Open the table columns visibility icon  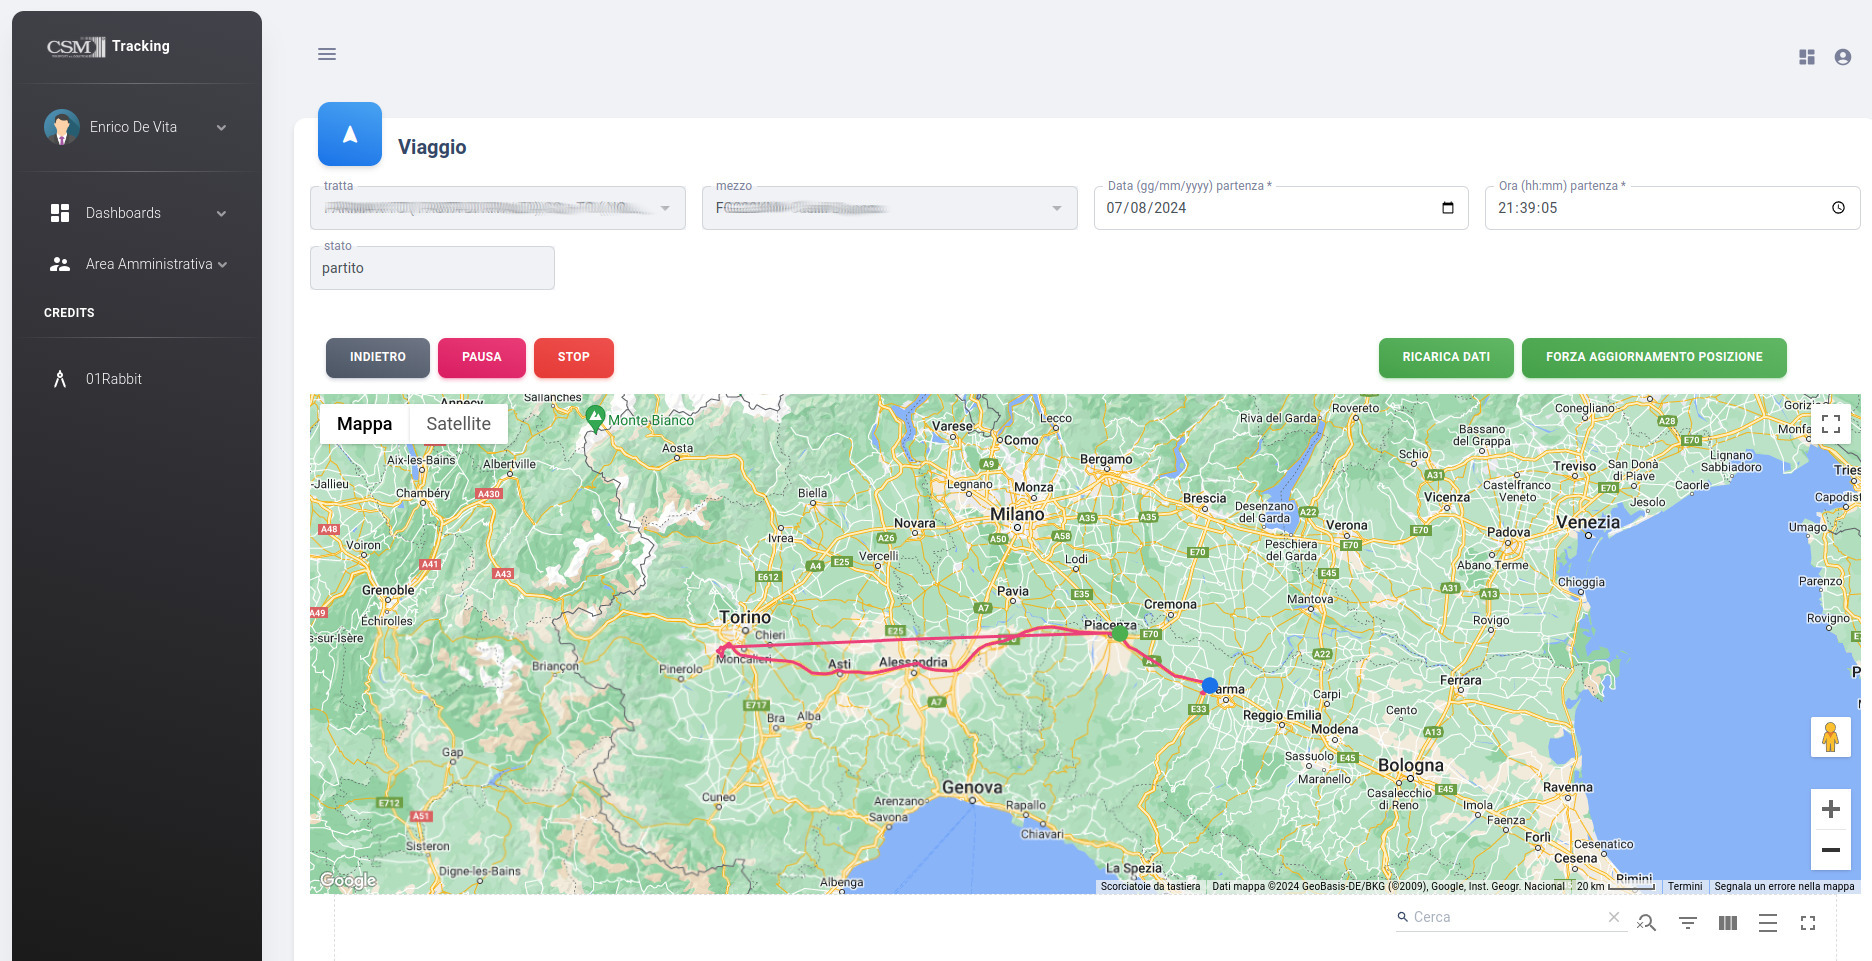click(1727, 923)
